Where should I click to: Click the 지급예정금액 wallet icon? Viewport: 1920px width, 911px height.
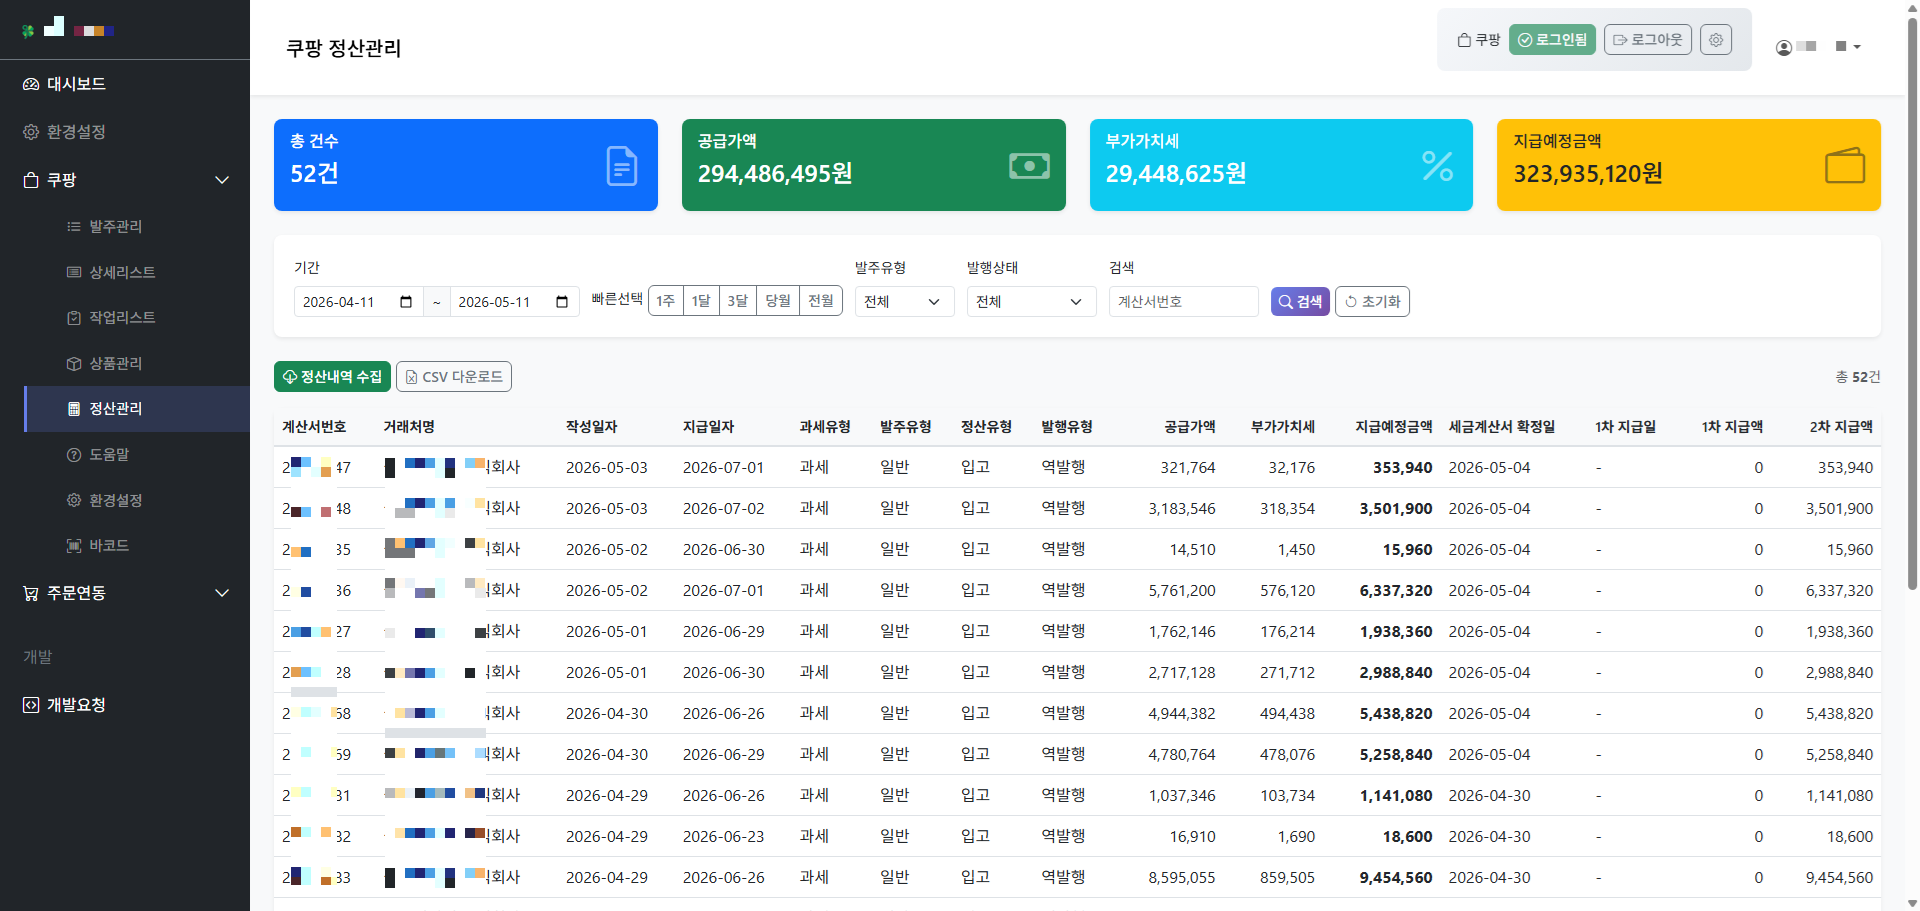click(x=1845, y=166)
